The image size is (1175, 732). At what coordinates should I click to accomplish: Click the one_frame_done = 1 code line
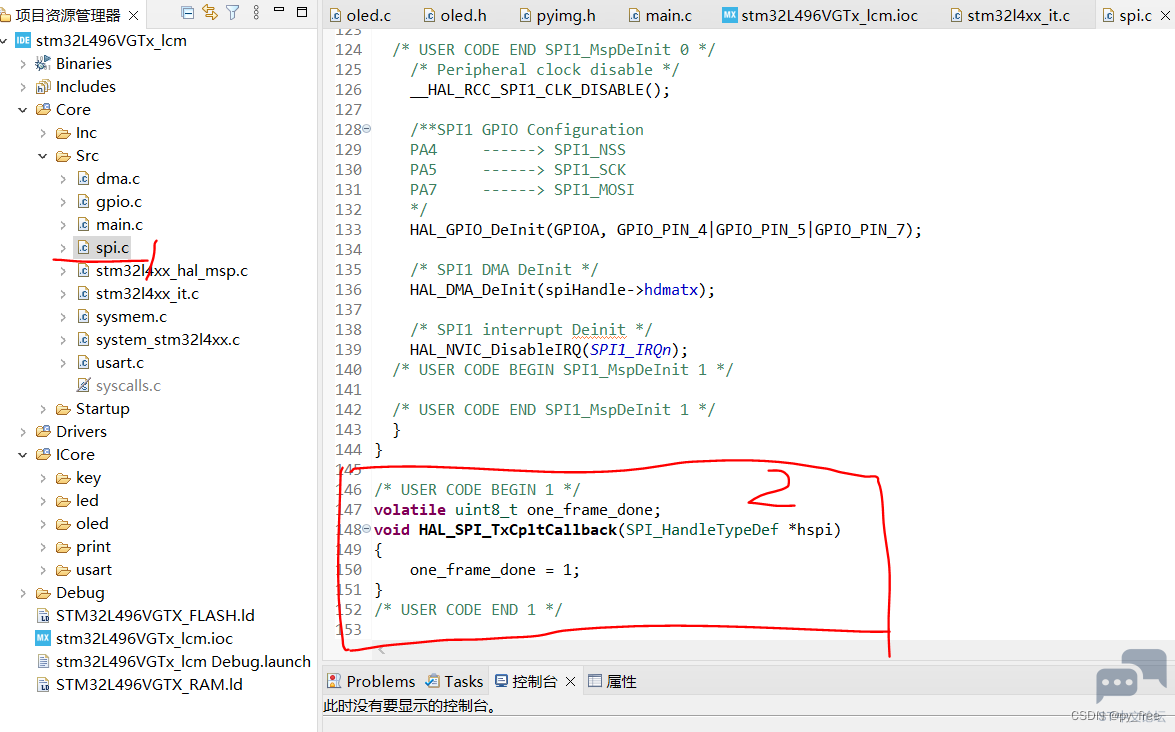point(495,570)
